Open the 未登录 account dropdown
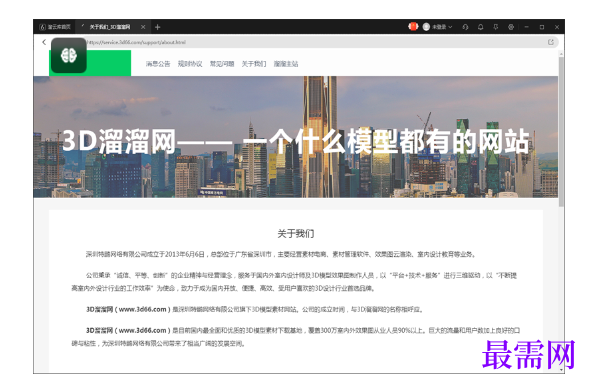 [438, 27]
